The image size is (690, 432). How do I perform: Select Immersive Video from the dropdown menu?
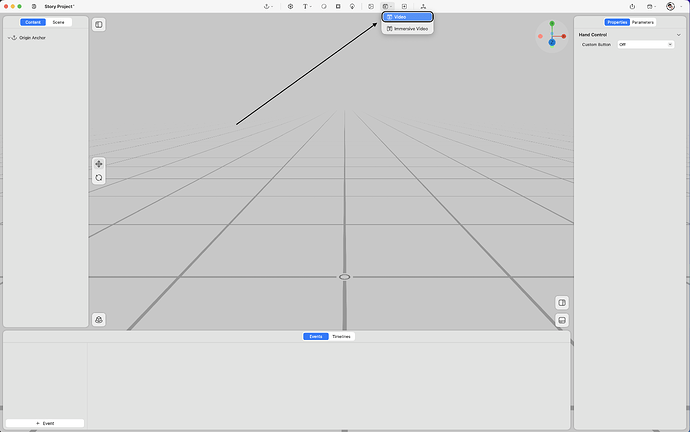click(407, 29)
